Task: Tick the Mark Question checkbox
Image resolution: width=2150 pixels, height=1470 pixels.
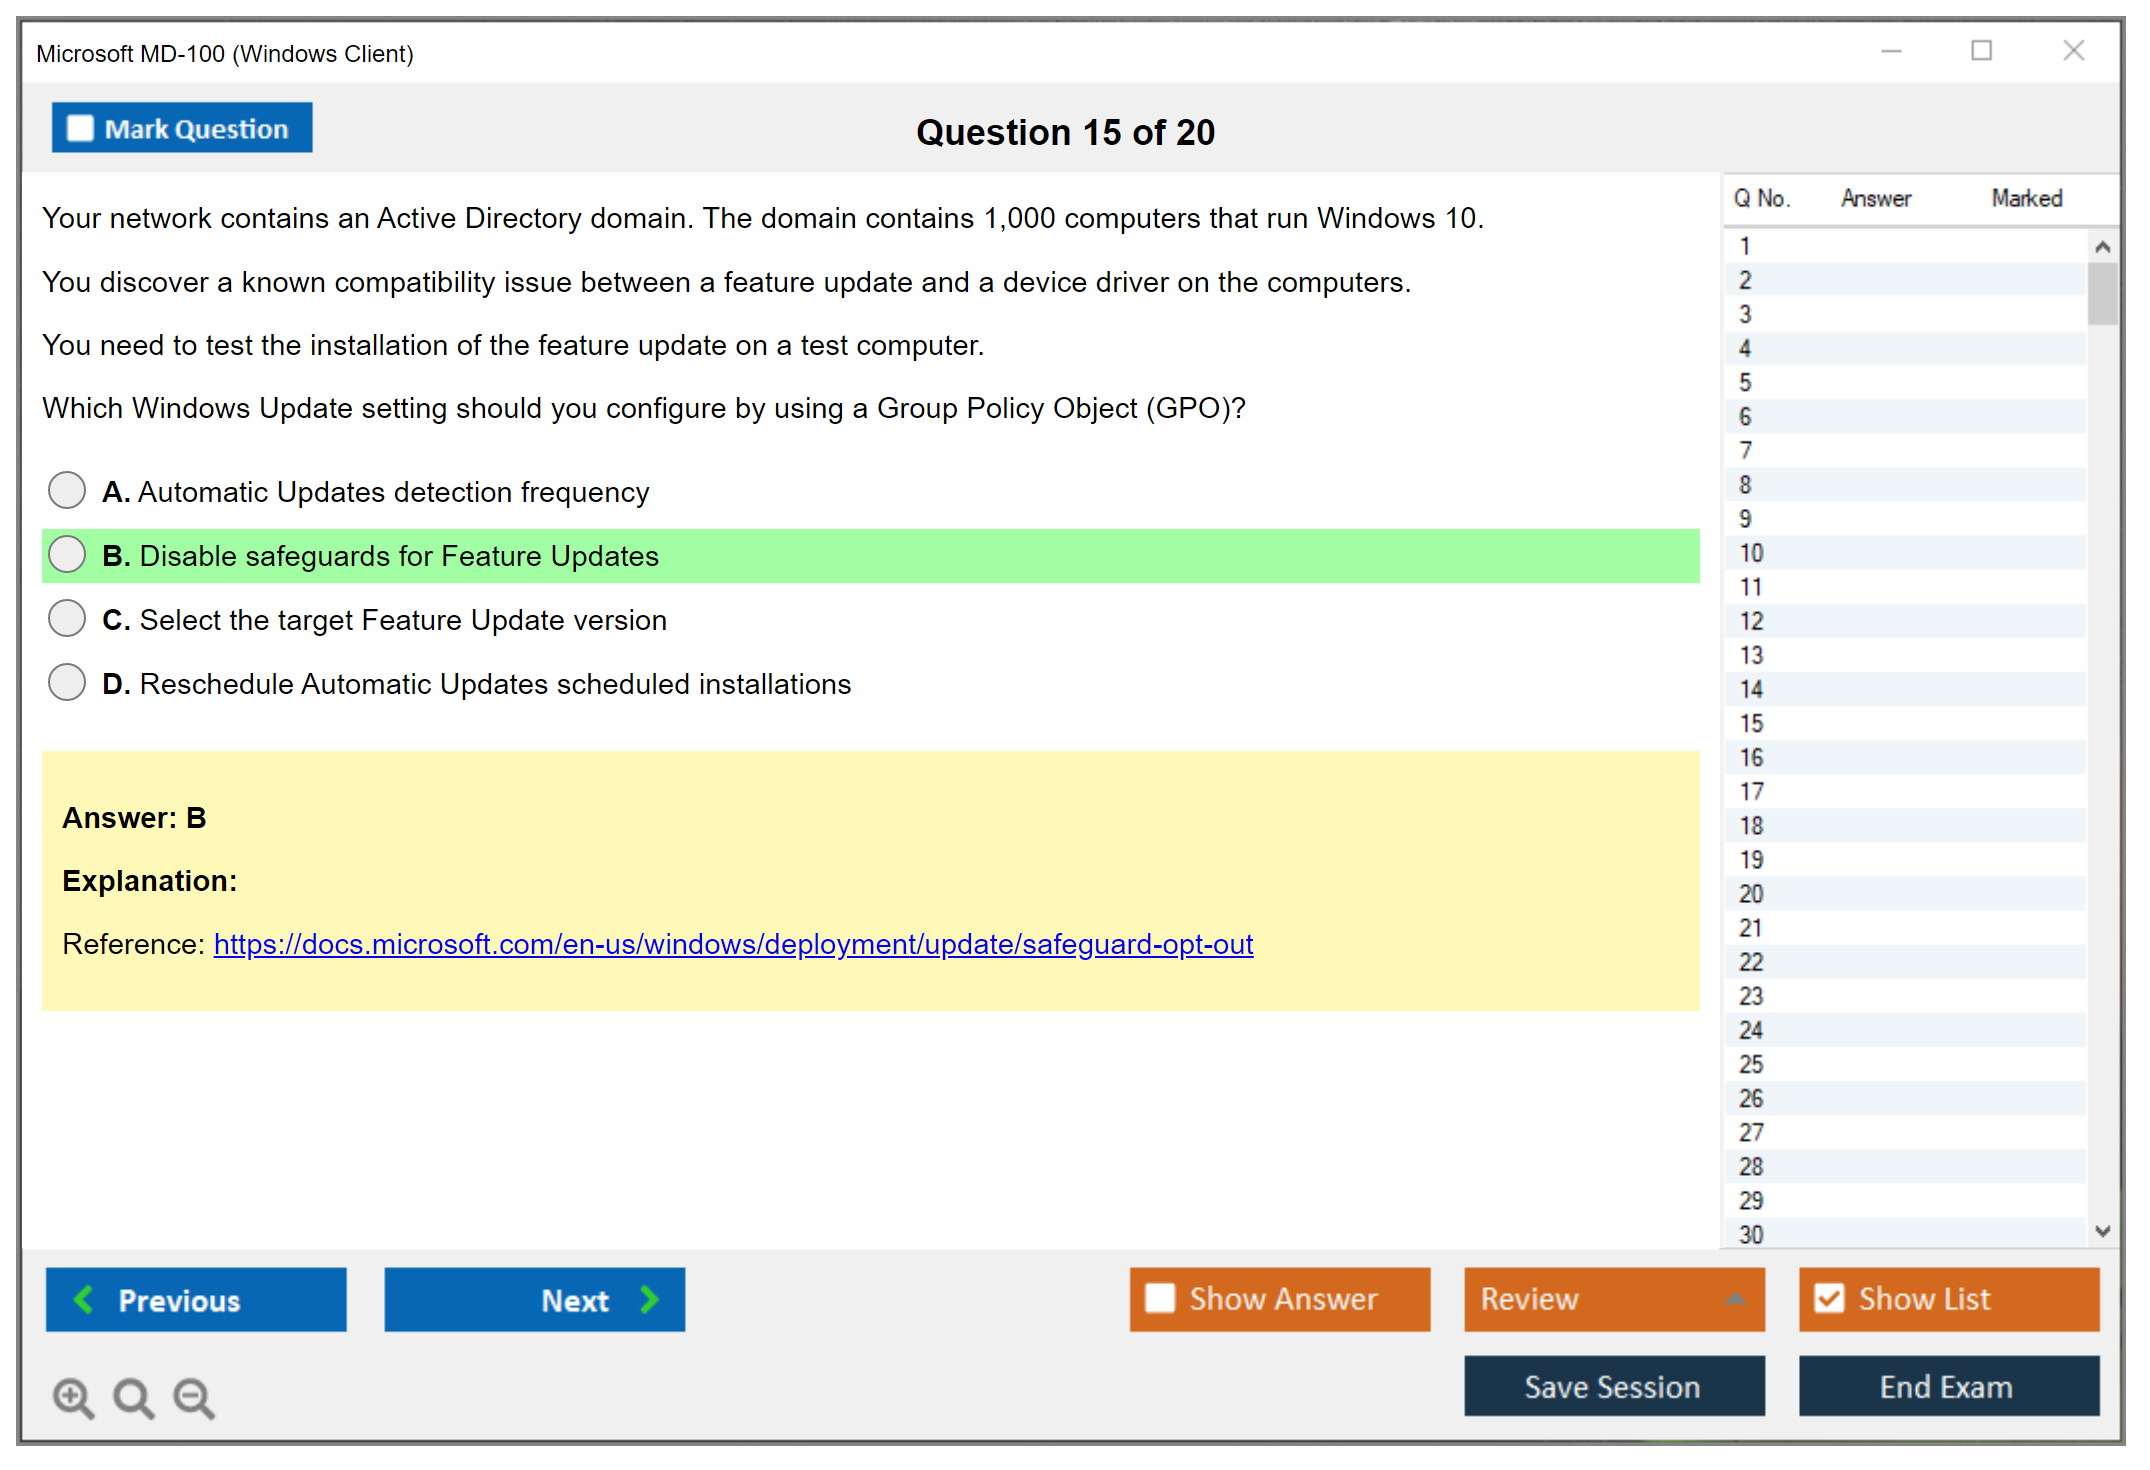Action: click(80, 128)
